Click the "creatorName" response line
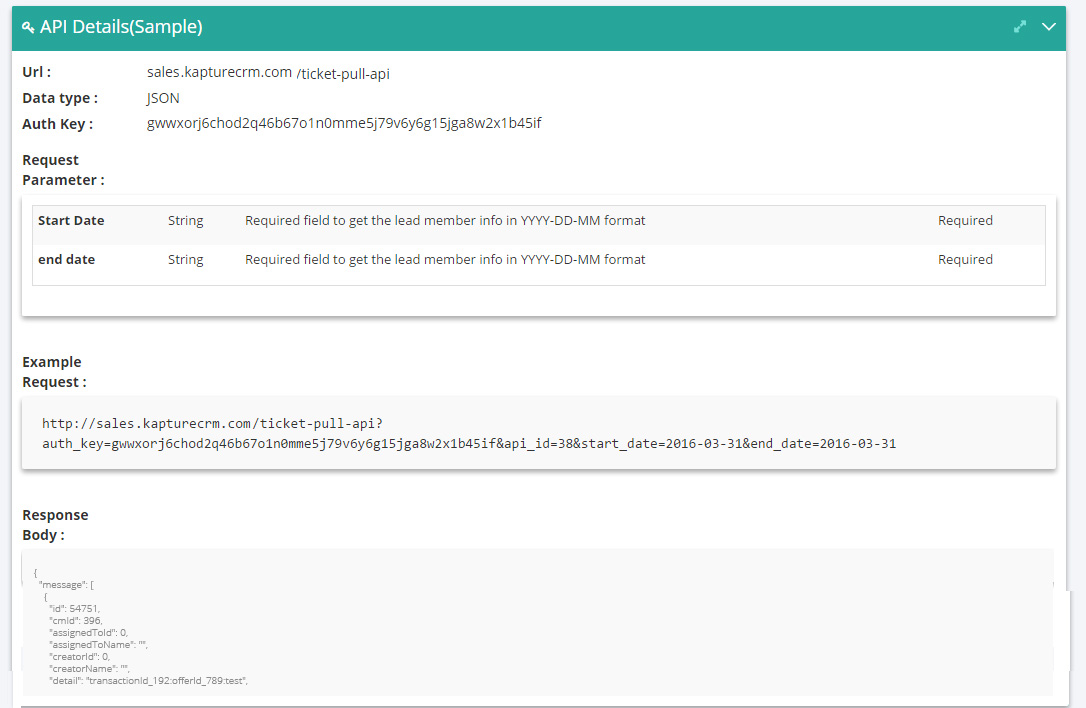 pos(89,669)
